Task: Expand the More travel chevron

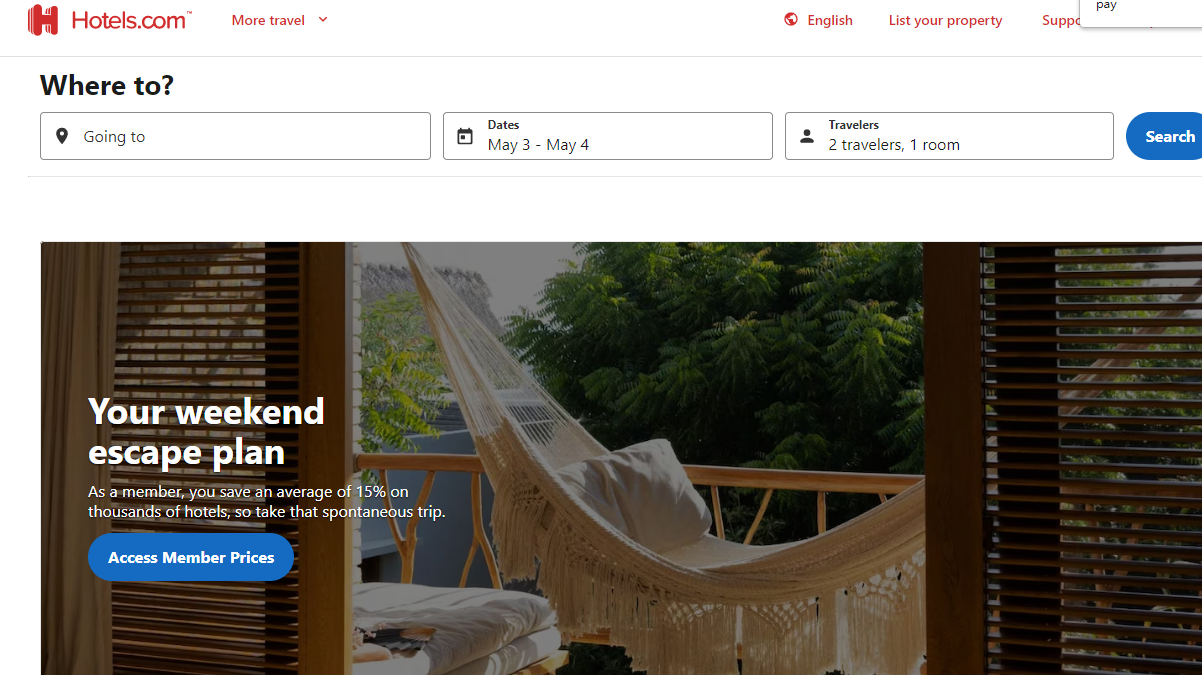Action: coord(323,19)
